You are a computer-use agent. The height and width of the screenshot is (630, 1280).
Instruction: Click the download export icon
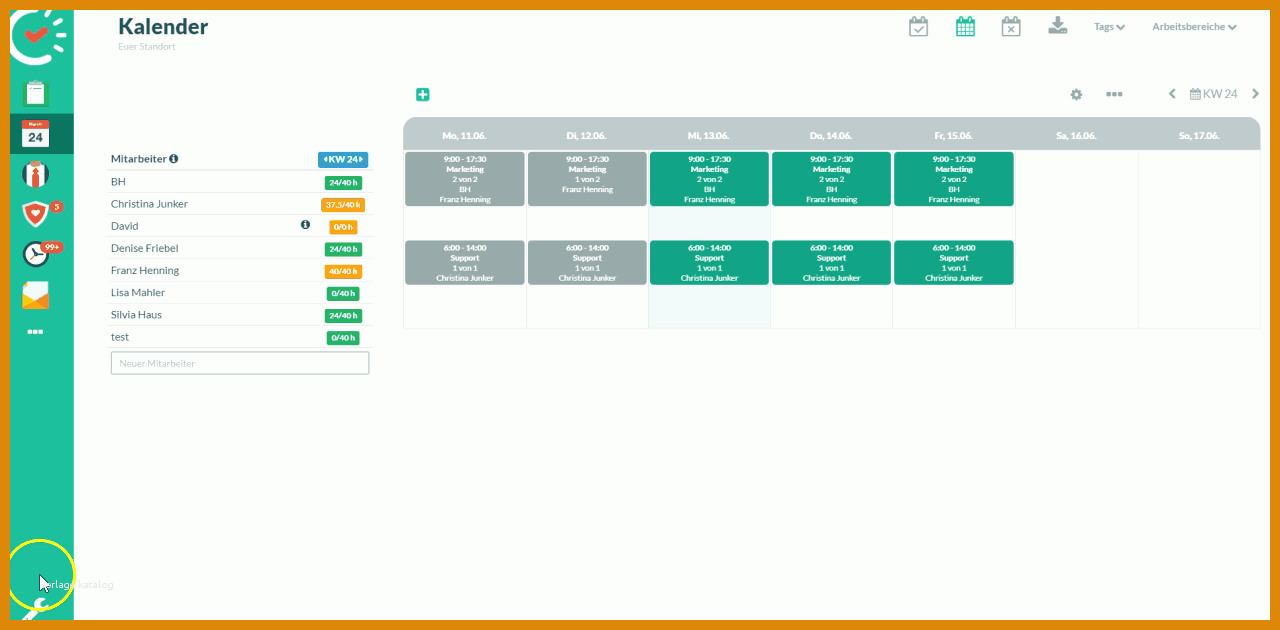[1058, 26]
